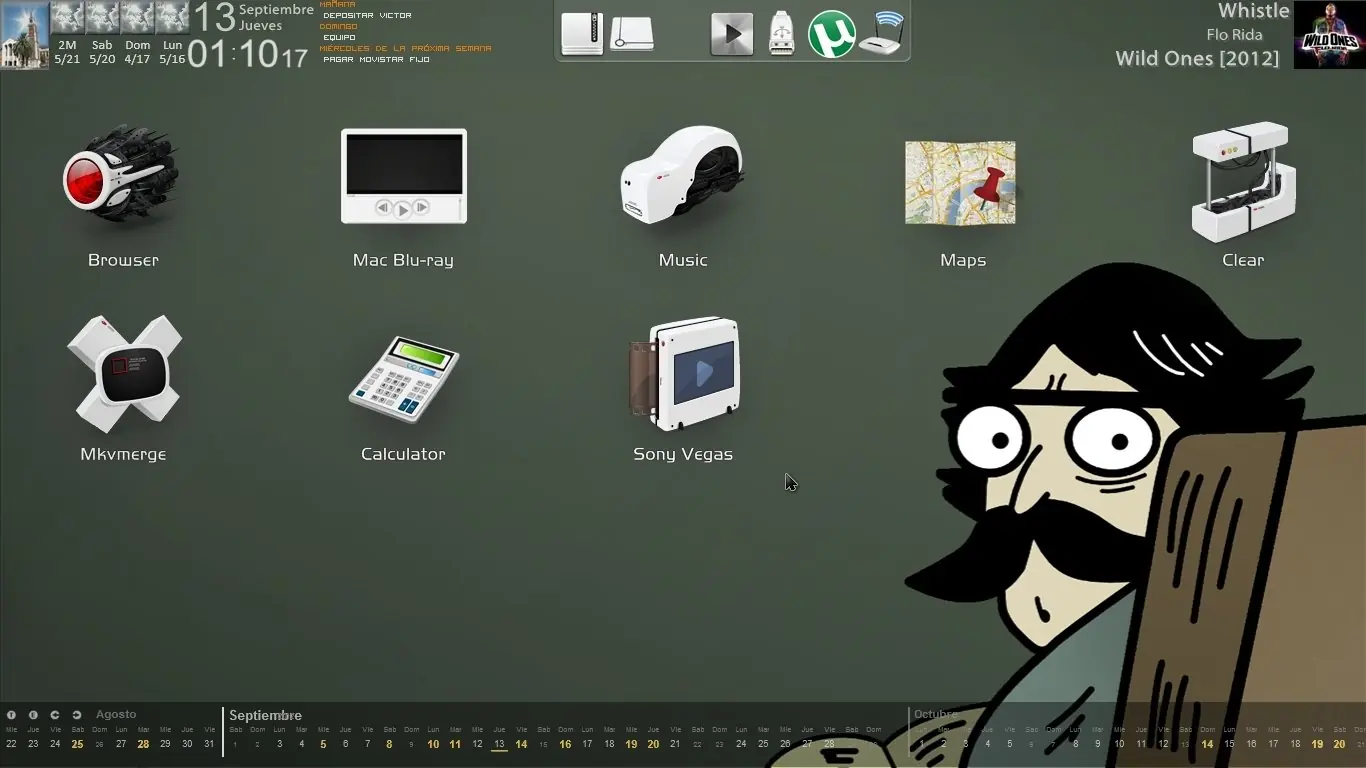Select September 17 in the calendar bar

click(587, 744)
